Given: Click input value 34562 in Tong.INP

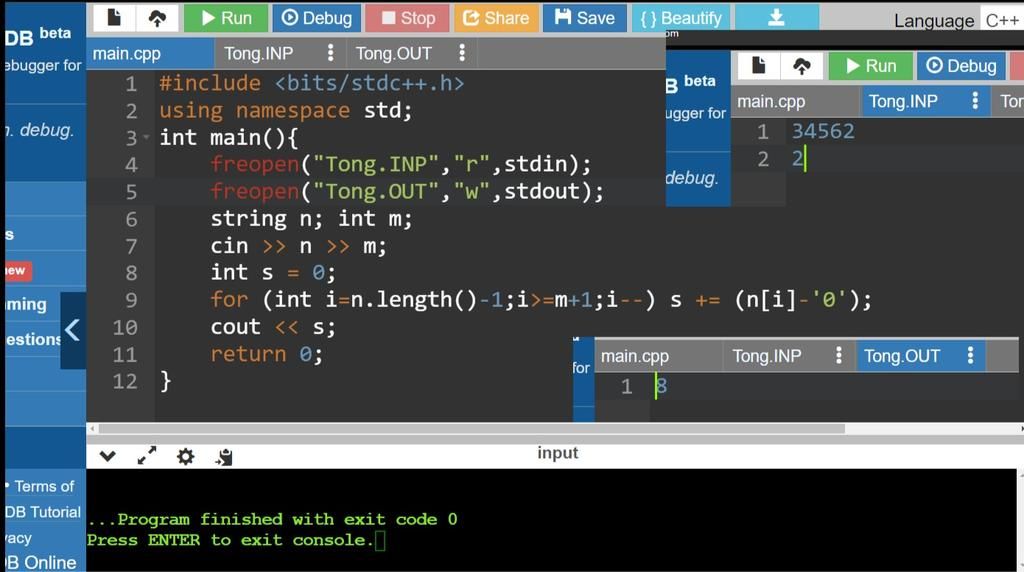Looking at the screenshot, I should tap(823, 131).
